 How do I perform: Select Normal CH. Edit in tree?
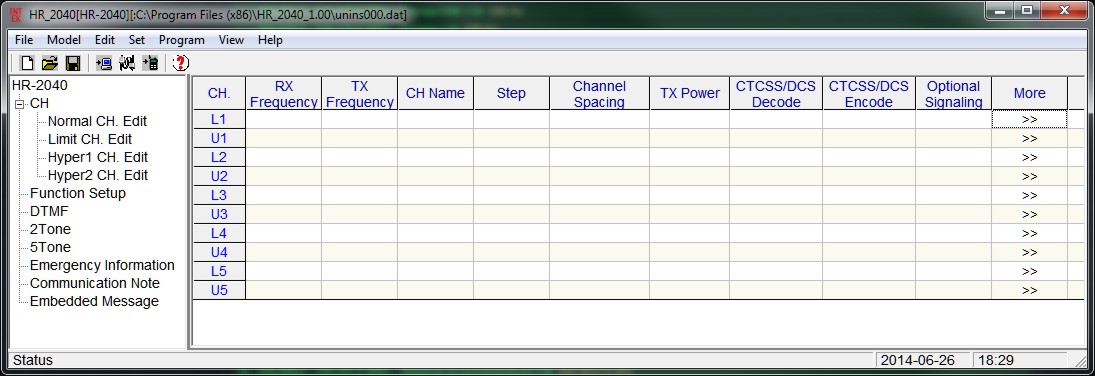point(97,122)
